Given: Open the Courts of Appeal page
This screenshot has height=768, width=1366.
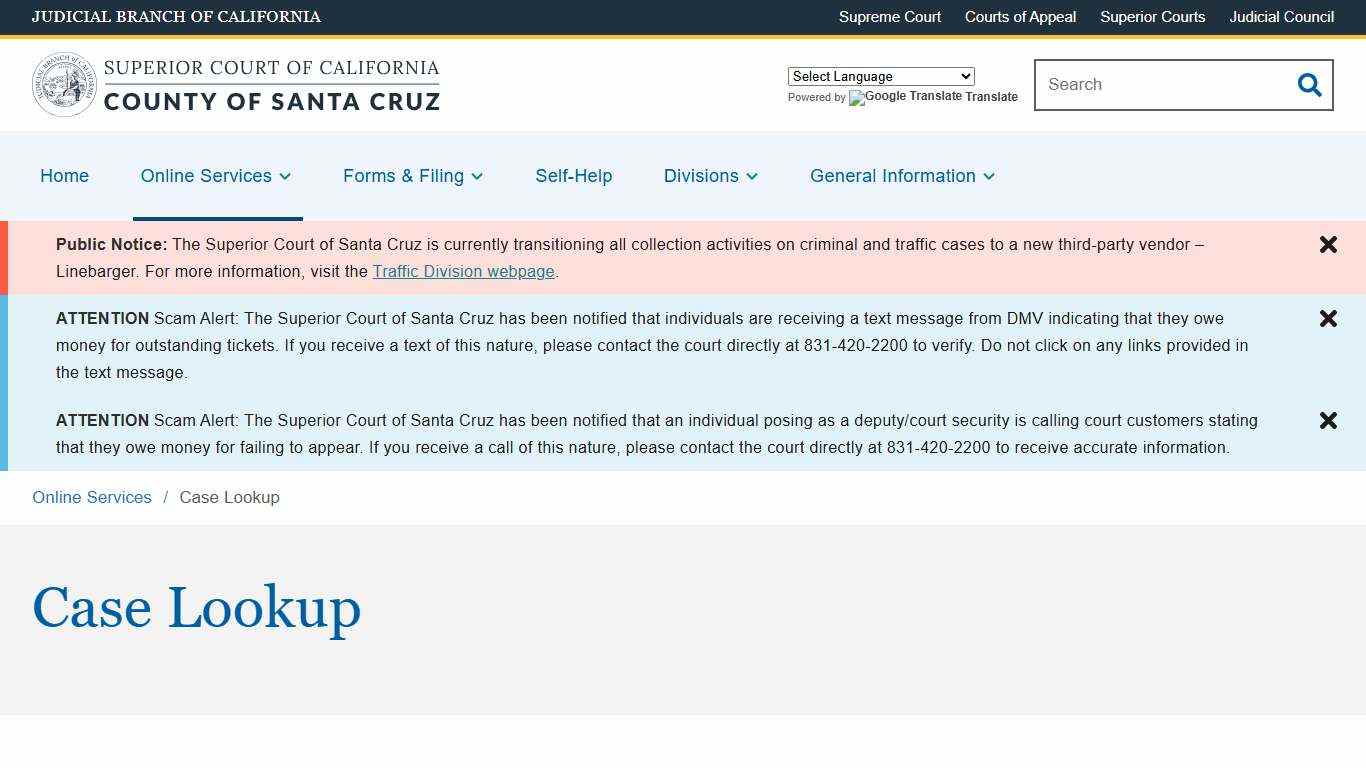Looking at the screenshot, I should click(x=1020, y=17).
